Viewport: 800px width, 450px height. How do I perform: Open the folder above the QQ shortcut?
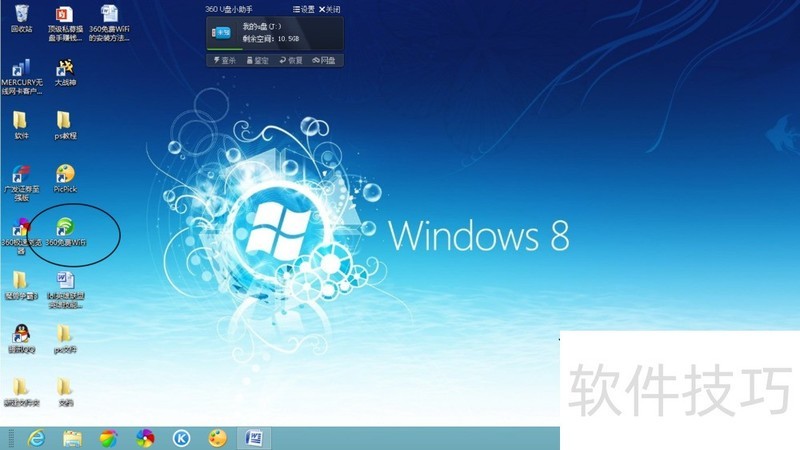click(x=21, y=286)
